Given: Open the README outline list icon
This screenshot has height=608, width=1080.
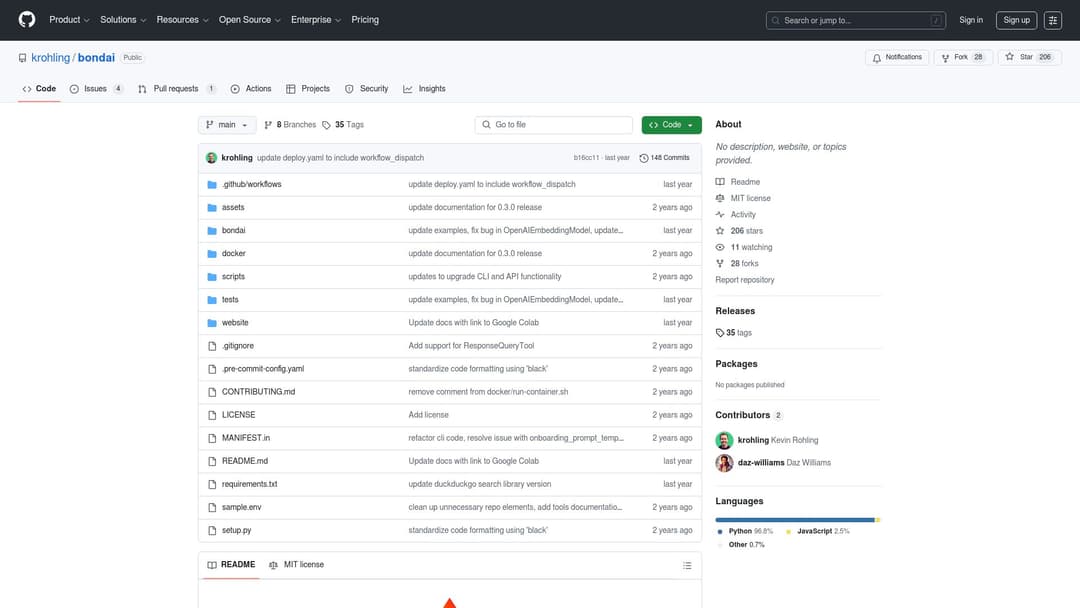Looking at the screenshot, I should tap(687, 565).
